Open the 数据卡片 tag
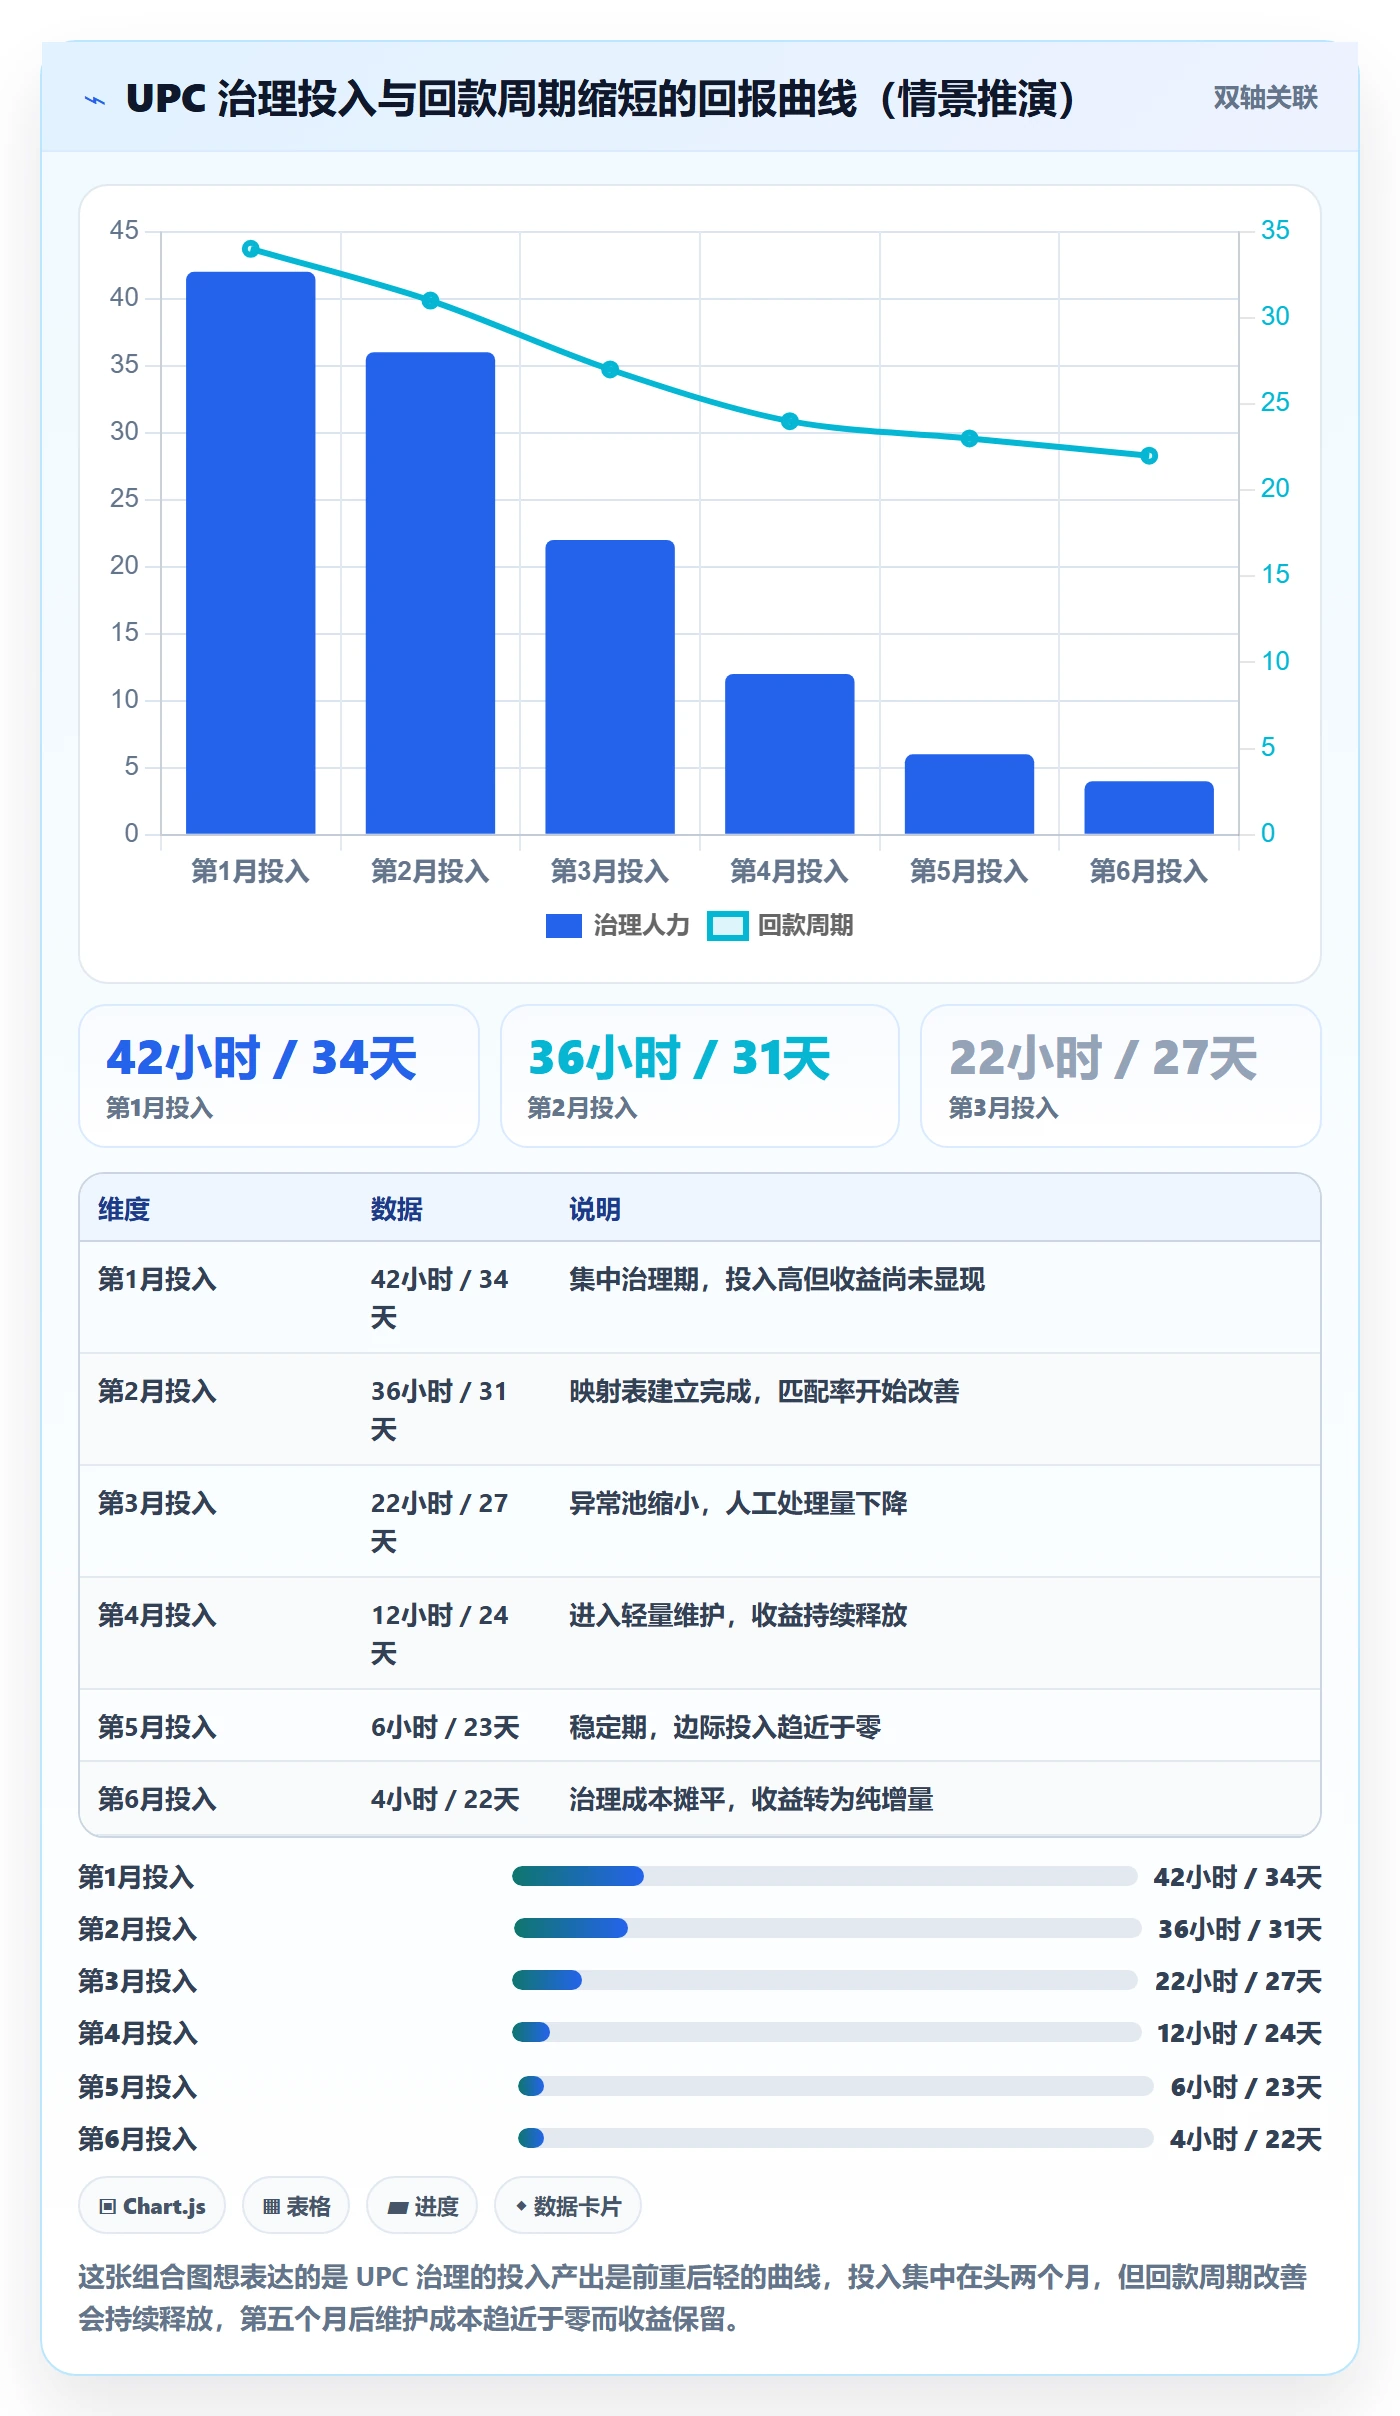The height and width of the screenshot is (2416, 1400). [568, 2205]
